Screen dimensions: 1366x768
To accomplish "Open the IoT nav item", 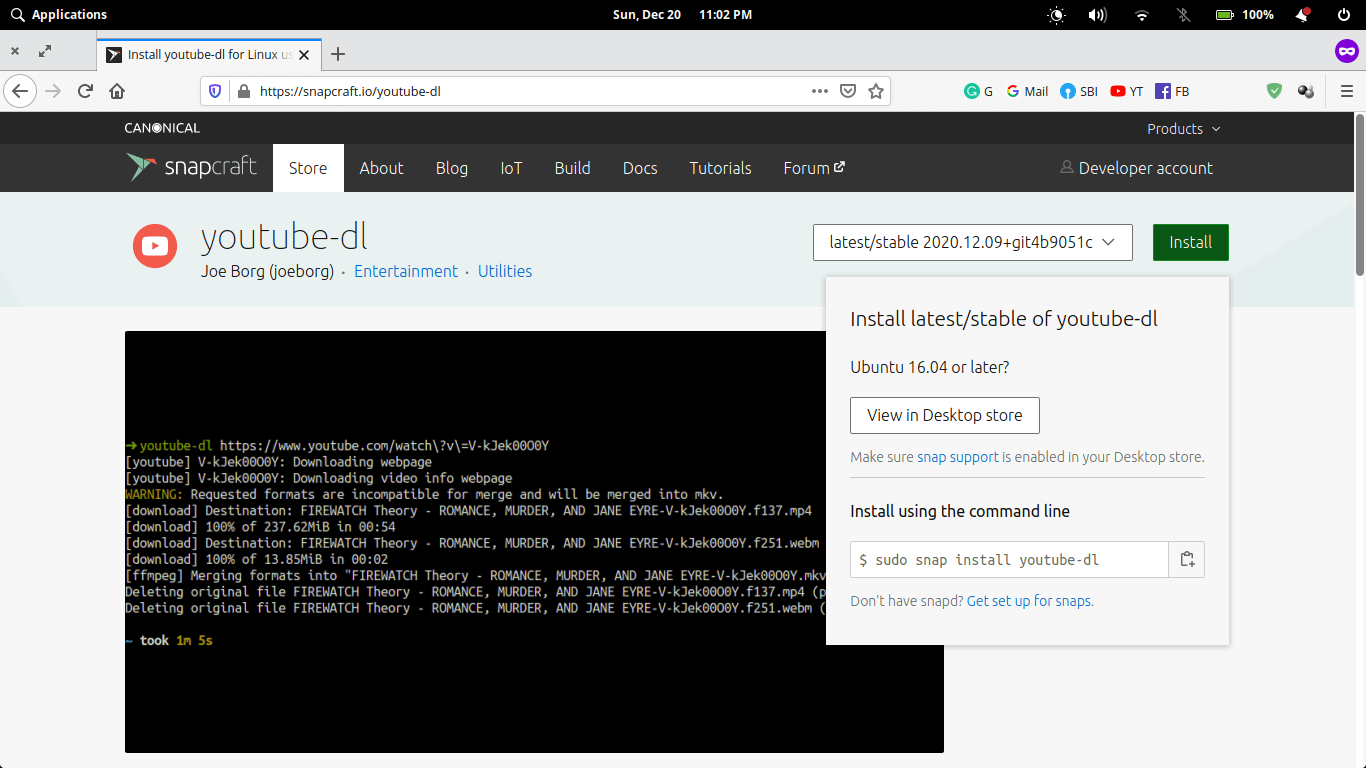I will (511, 168).
